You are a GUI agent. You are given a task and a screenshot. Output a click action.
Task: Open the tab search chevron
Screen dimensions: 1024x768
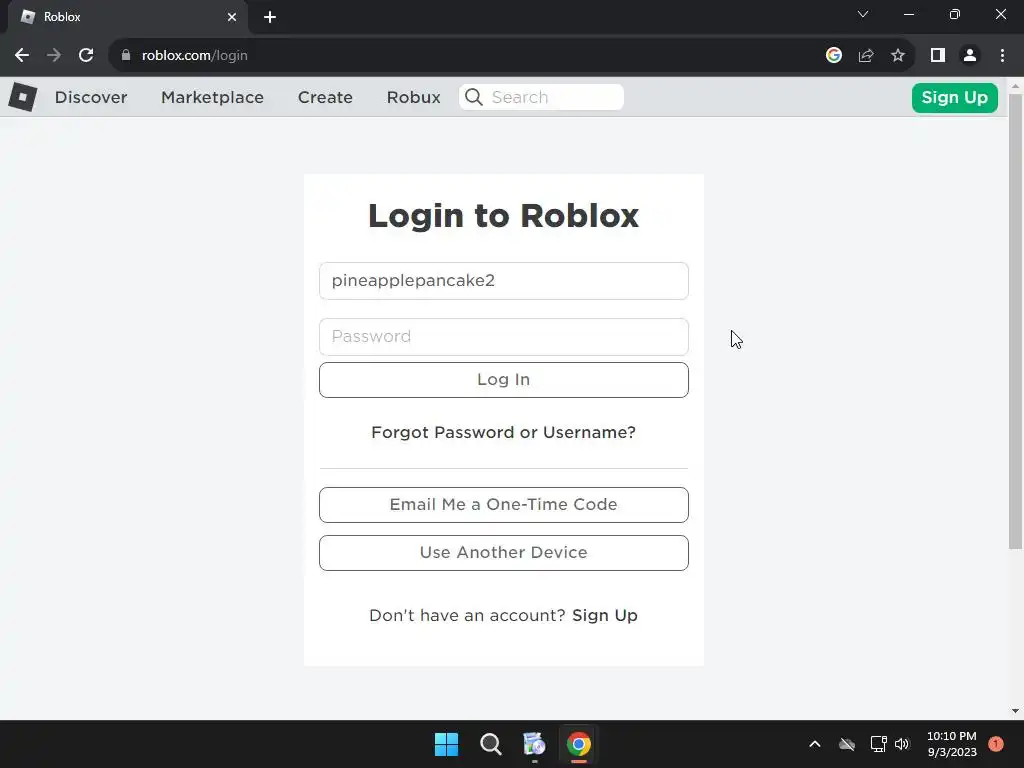coord(863,14)
